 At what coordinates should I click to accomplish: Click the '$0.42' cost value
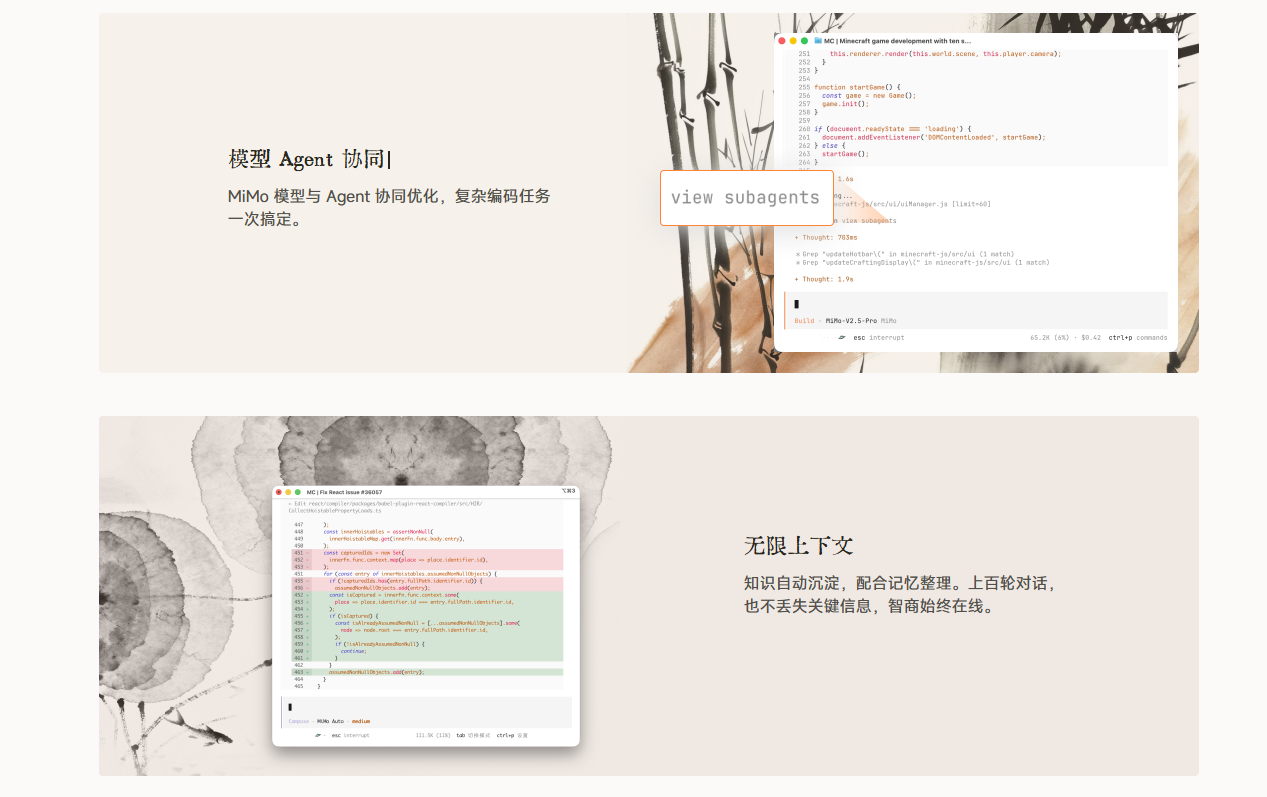[1091, 338]
